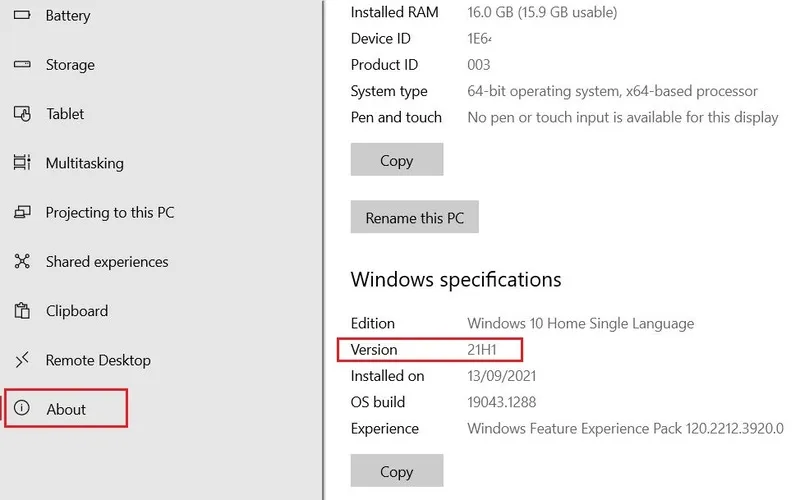The height and width of the screenshot is (500, 800).
Task: Select the About page entry
Action: coord(66,408)
